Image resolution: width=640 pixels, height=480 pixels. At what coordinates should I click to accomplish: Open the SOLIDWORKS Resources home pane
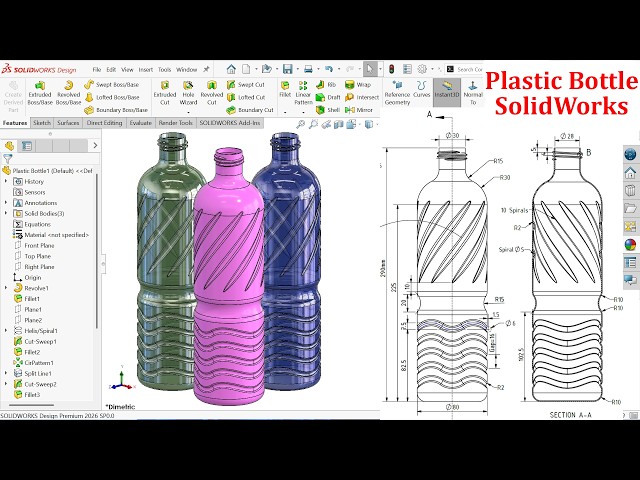pos(631,173)
